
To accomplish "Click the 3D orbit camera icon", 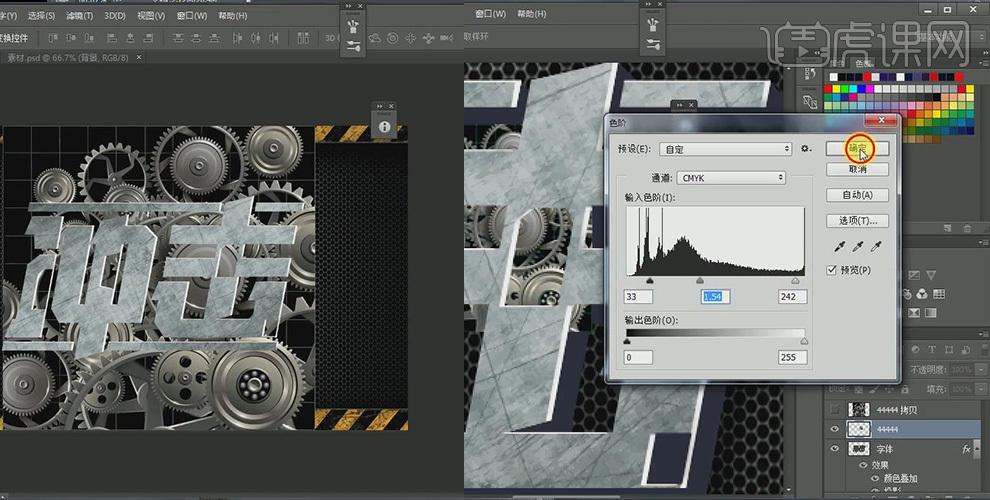I will coord(374,39).
